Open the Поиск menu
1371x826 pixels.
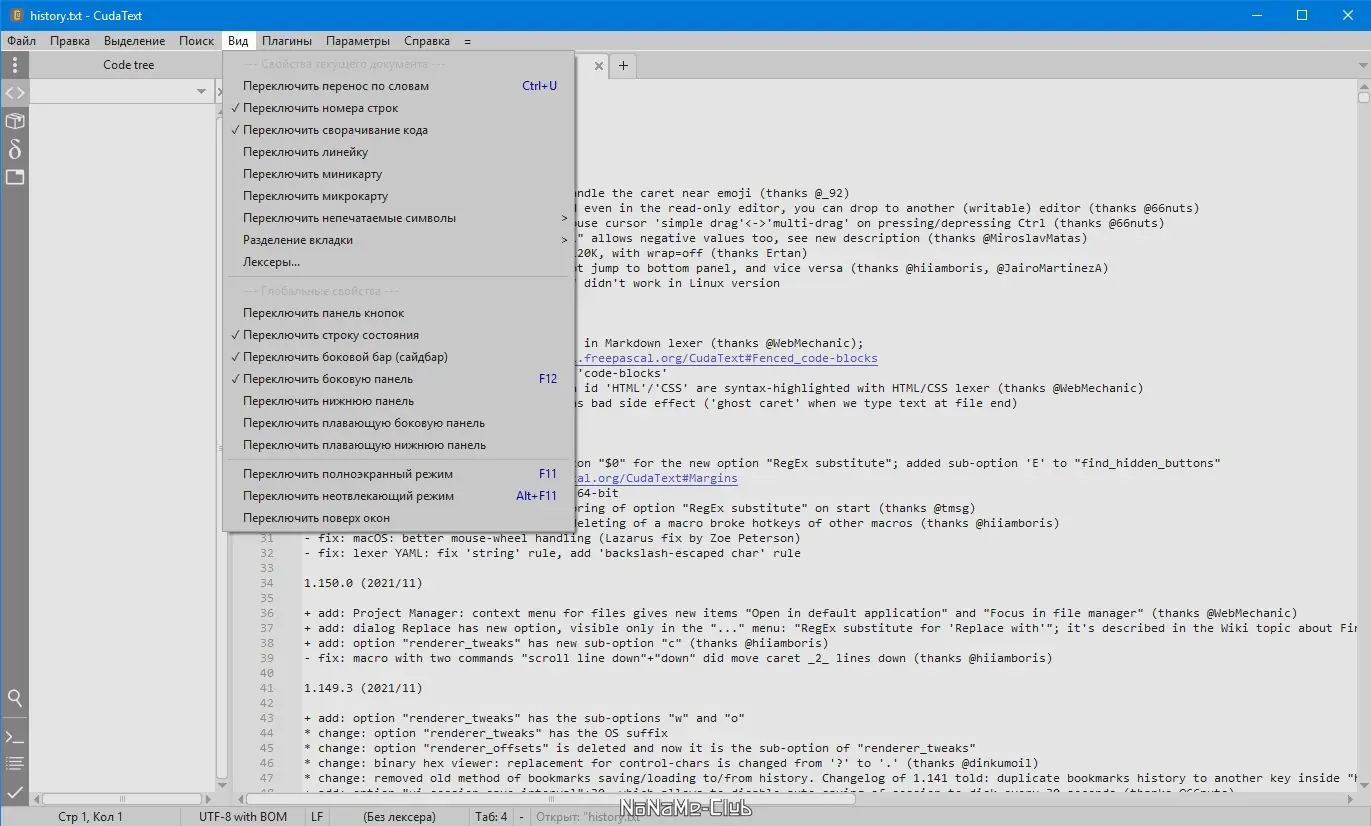197,41
